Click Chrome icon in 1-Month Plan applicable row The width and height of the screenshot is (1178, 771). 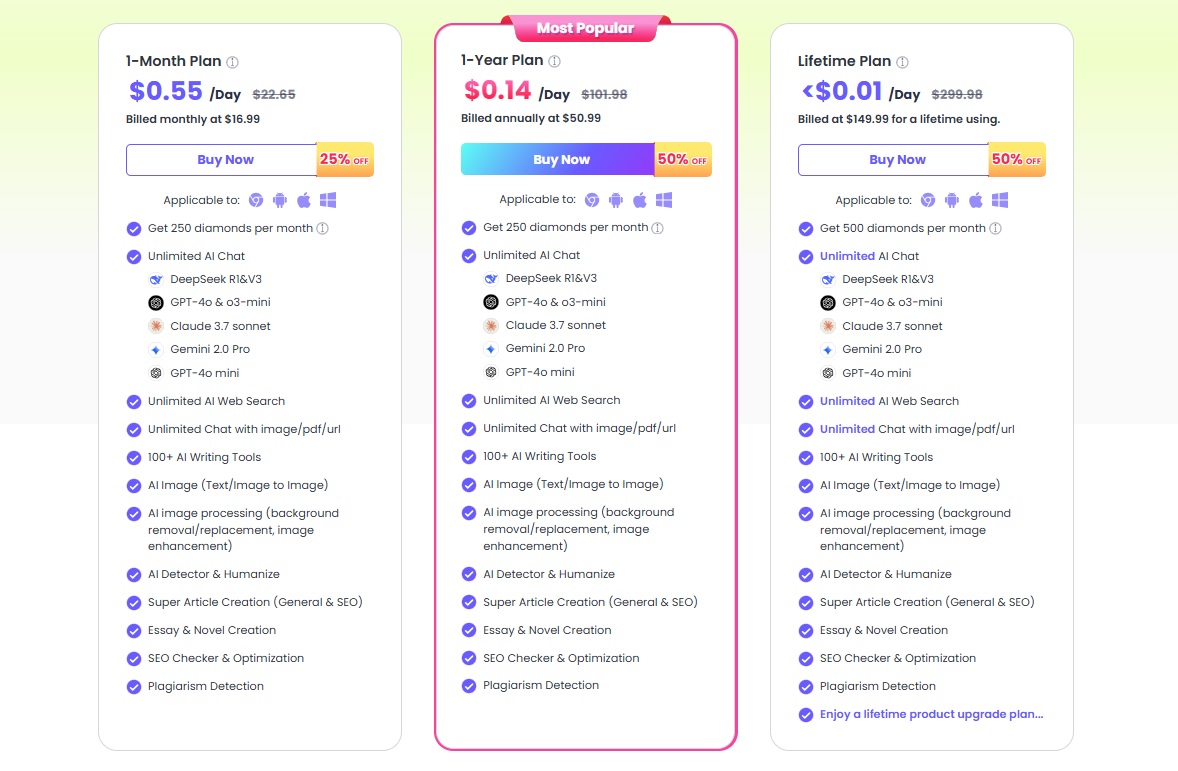256,200
